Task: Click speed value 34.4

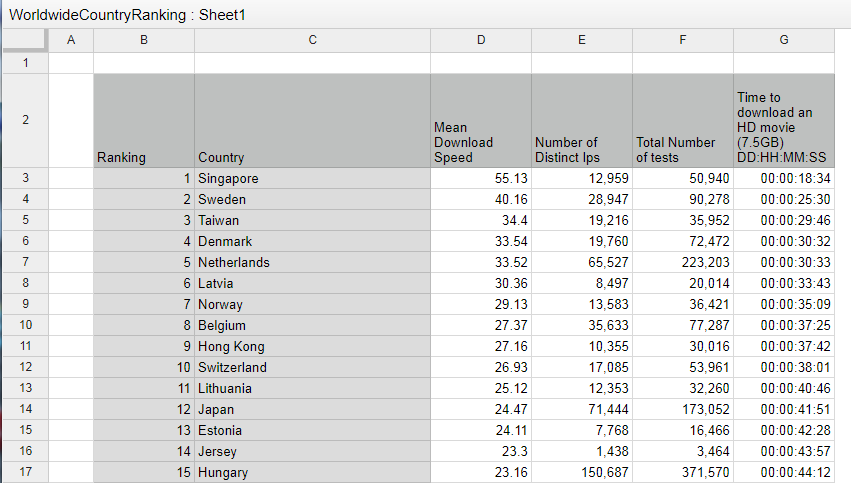Action: (481, 220)
